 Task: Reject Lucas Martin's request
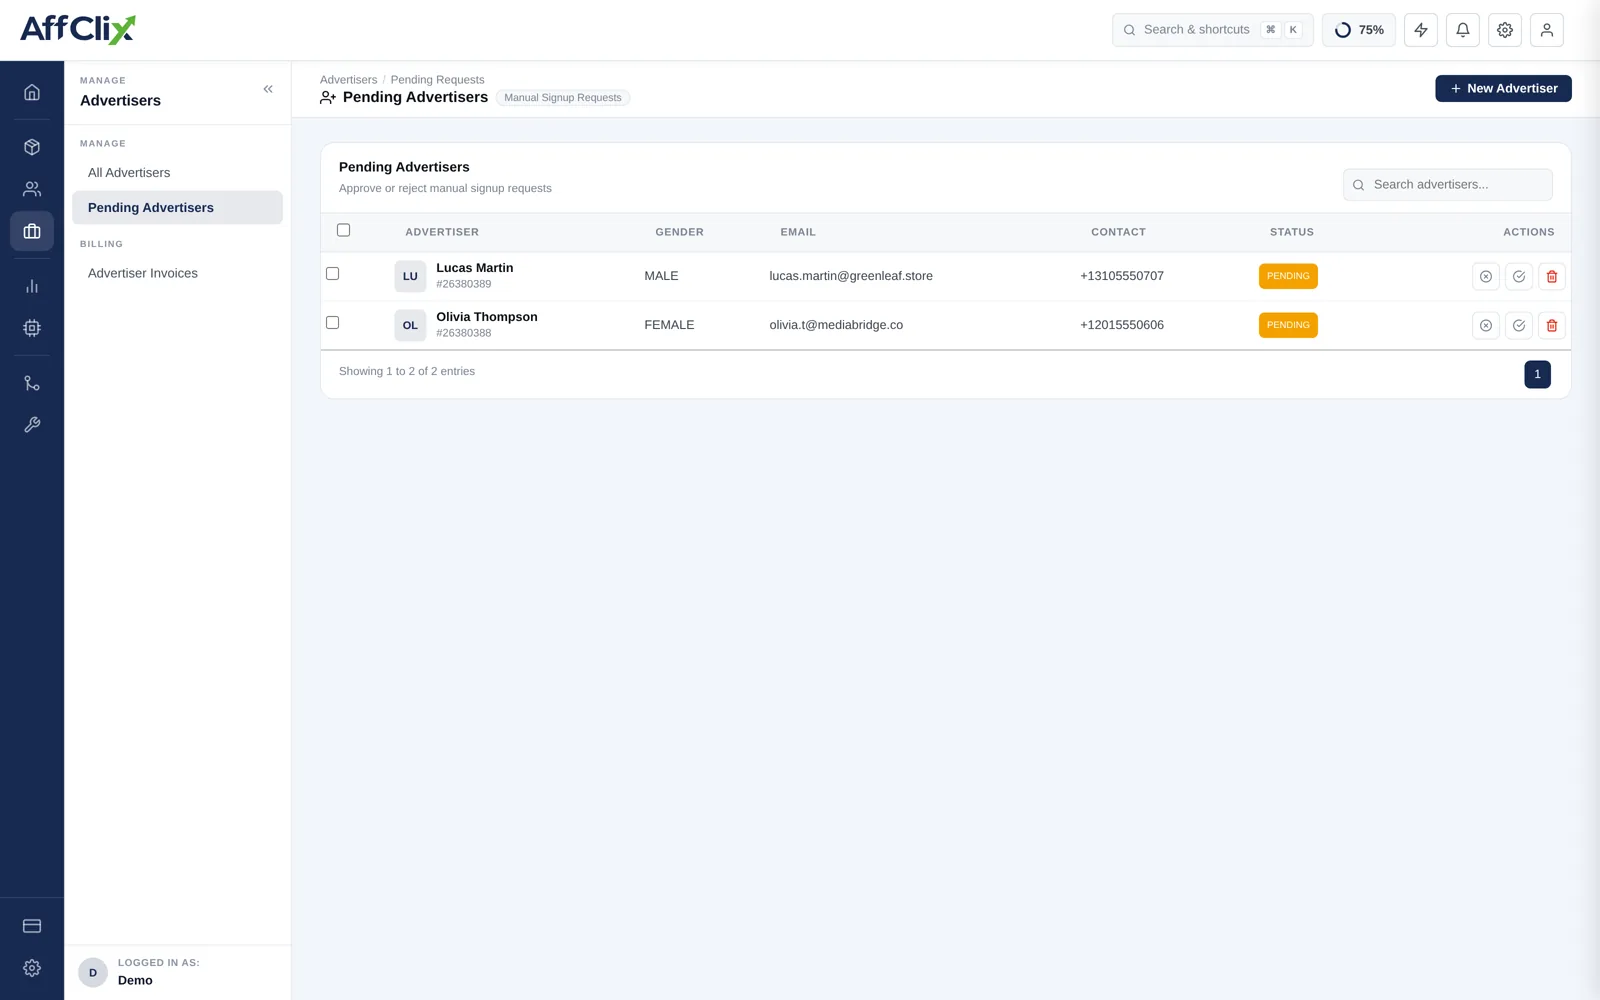click(x=1486, y=276)
